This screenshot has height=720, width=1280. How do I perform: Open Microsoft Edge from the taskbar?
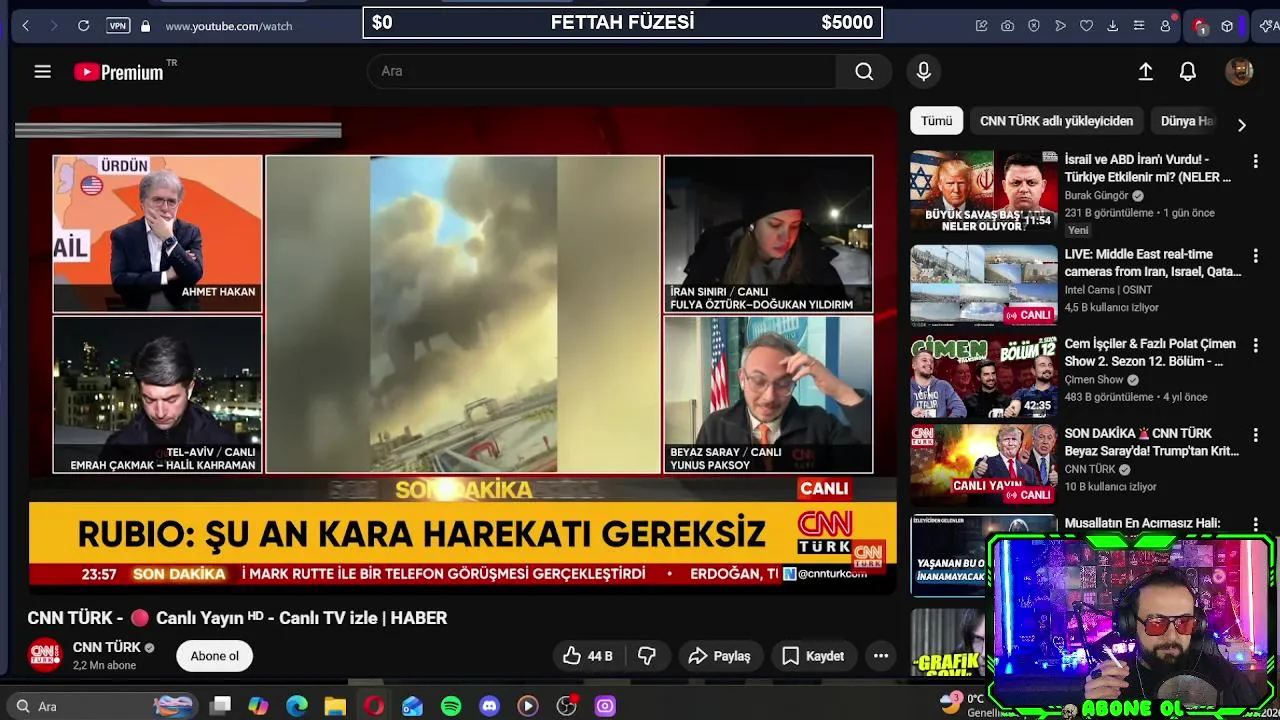pyautogui.click(x=297, y=706)
